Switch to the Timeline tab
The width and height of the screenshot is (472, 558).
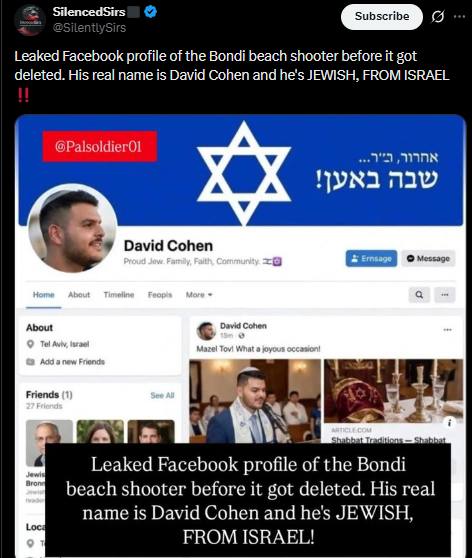coord(119,295)
